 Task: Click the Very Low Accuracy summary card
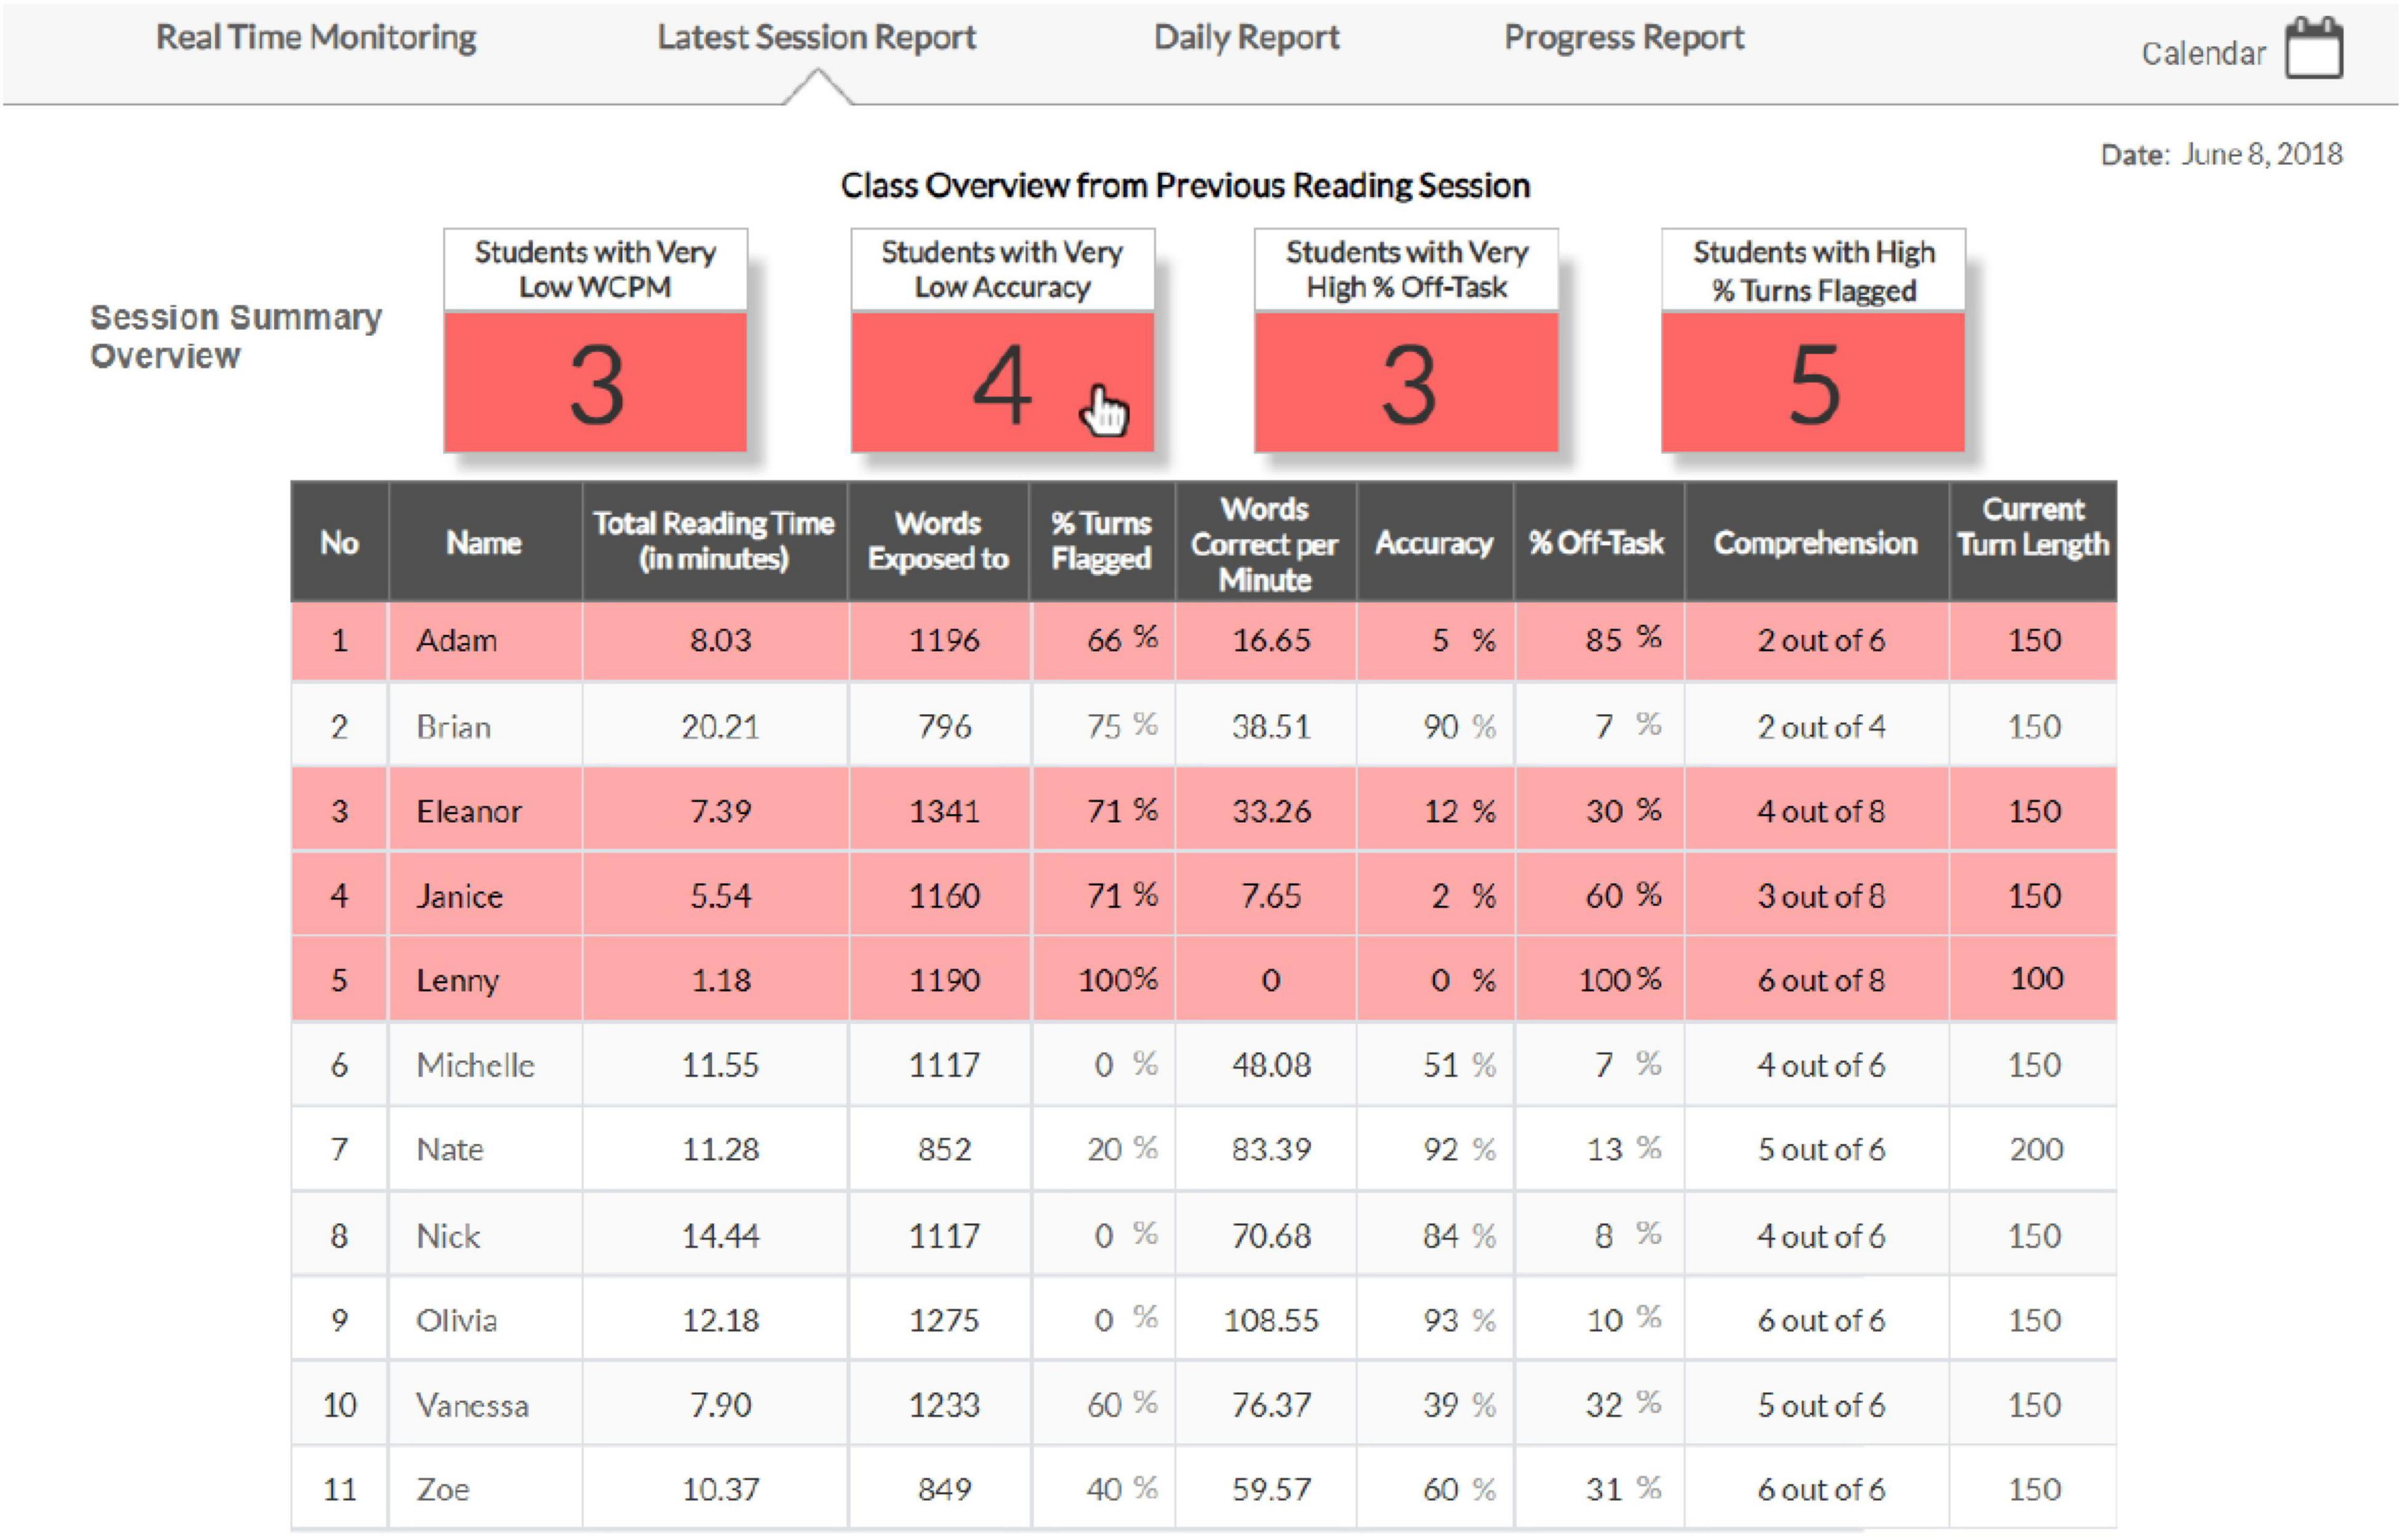click(x=1002, y=340)
